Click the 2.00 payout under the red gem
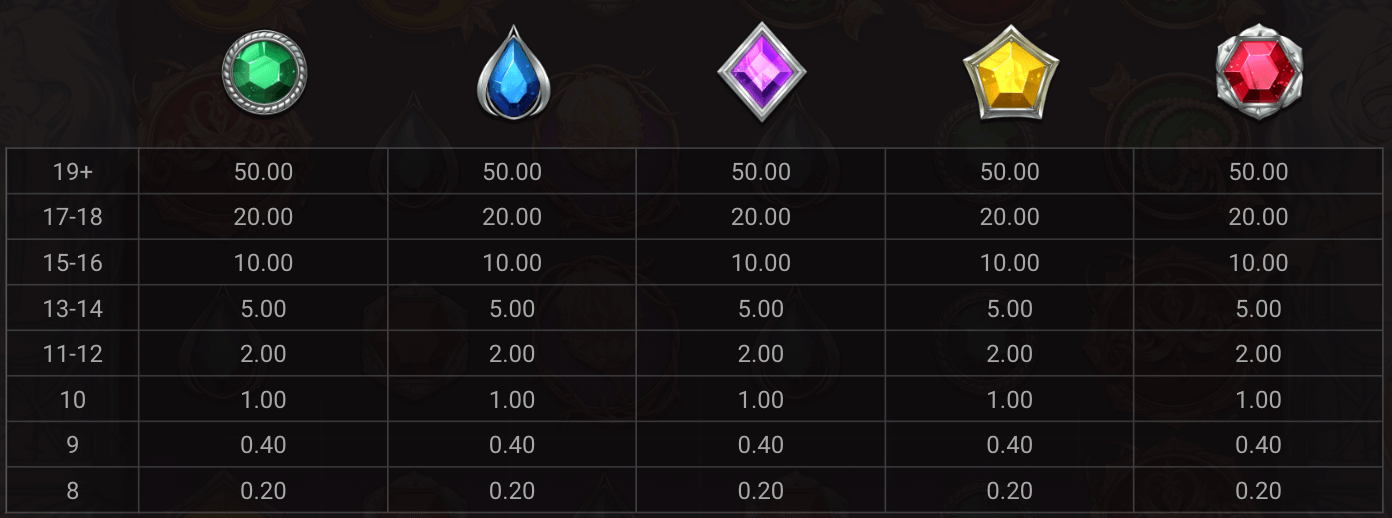Viewport: 1392px width, 518px height. [x=1258, y=354]
